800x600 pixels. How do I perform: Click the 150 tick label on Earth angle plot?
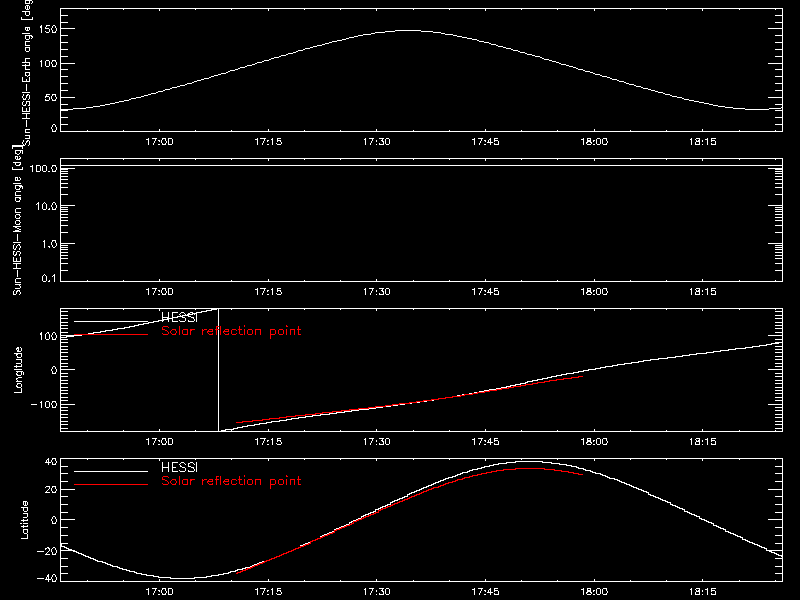(47, 29)
